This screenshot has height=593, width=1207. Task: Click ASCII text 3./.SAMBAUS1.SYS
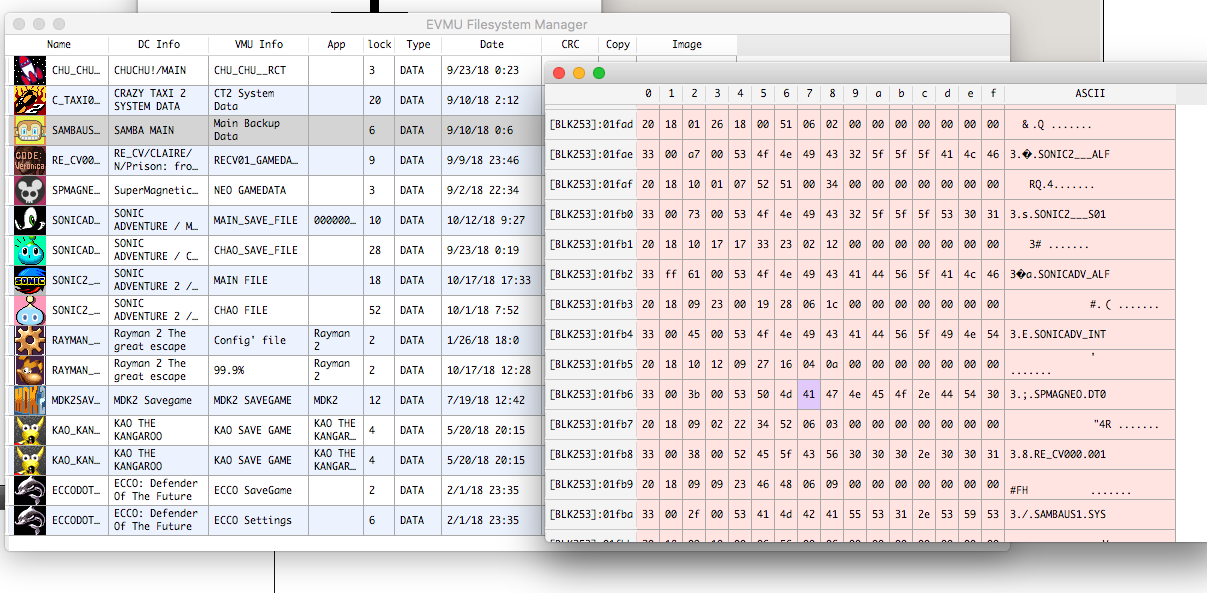(1058, 514)
